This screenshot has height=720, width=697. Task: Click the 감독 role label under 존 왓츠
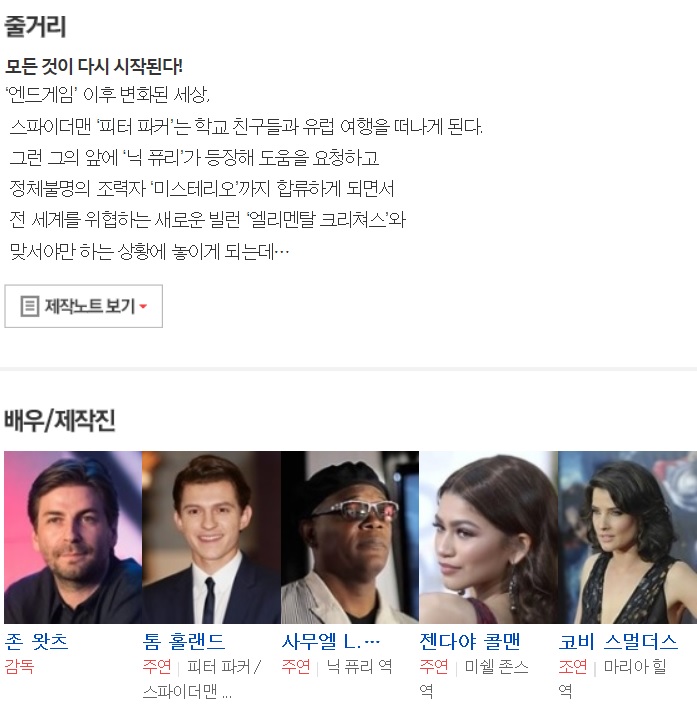click(19, 666)
